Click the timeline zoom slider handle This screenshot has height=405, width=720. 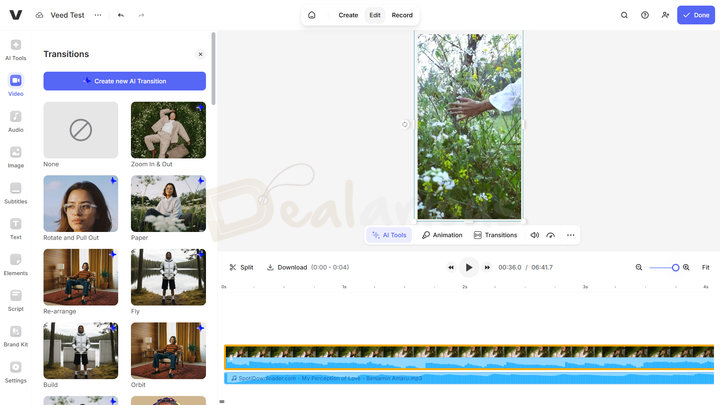[x=675, y=267]
